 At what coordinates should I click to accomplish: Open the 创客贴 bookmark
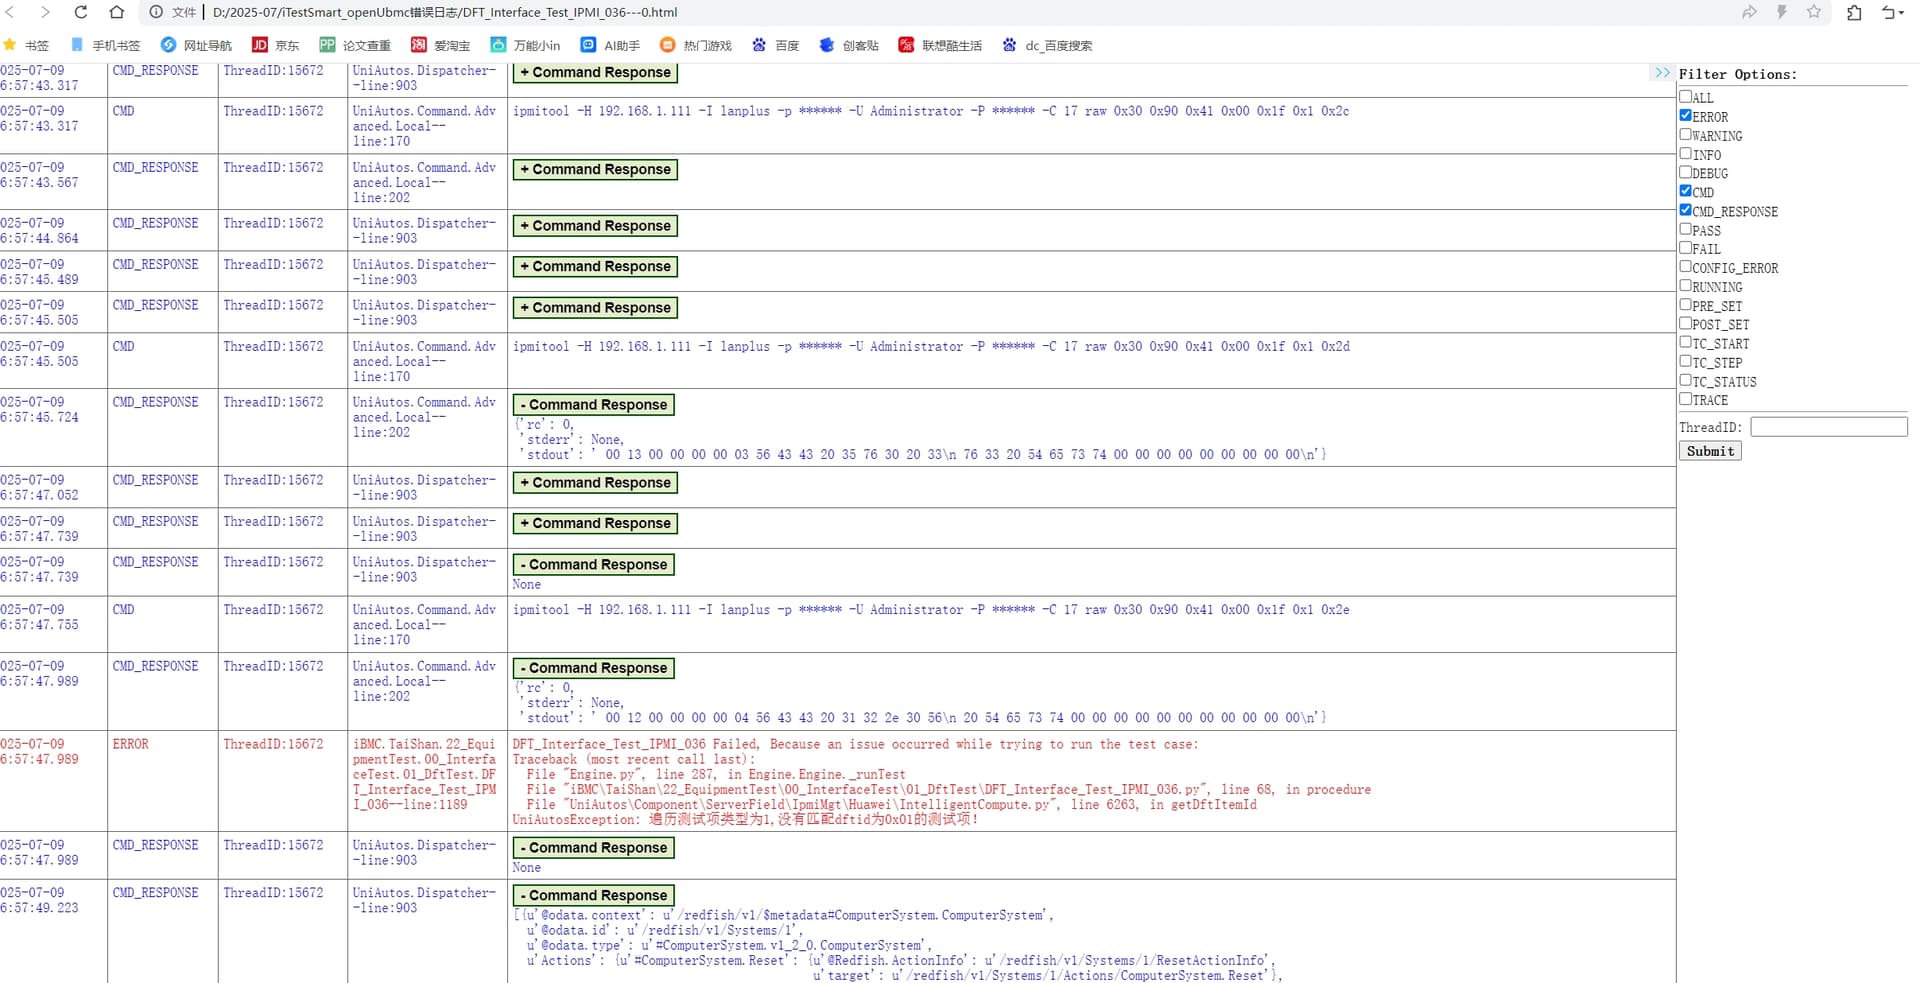(x=849, y=45)
